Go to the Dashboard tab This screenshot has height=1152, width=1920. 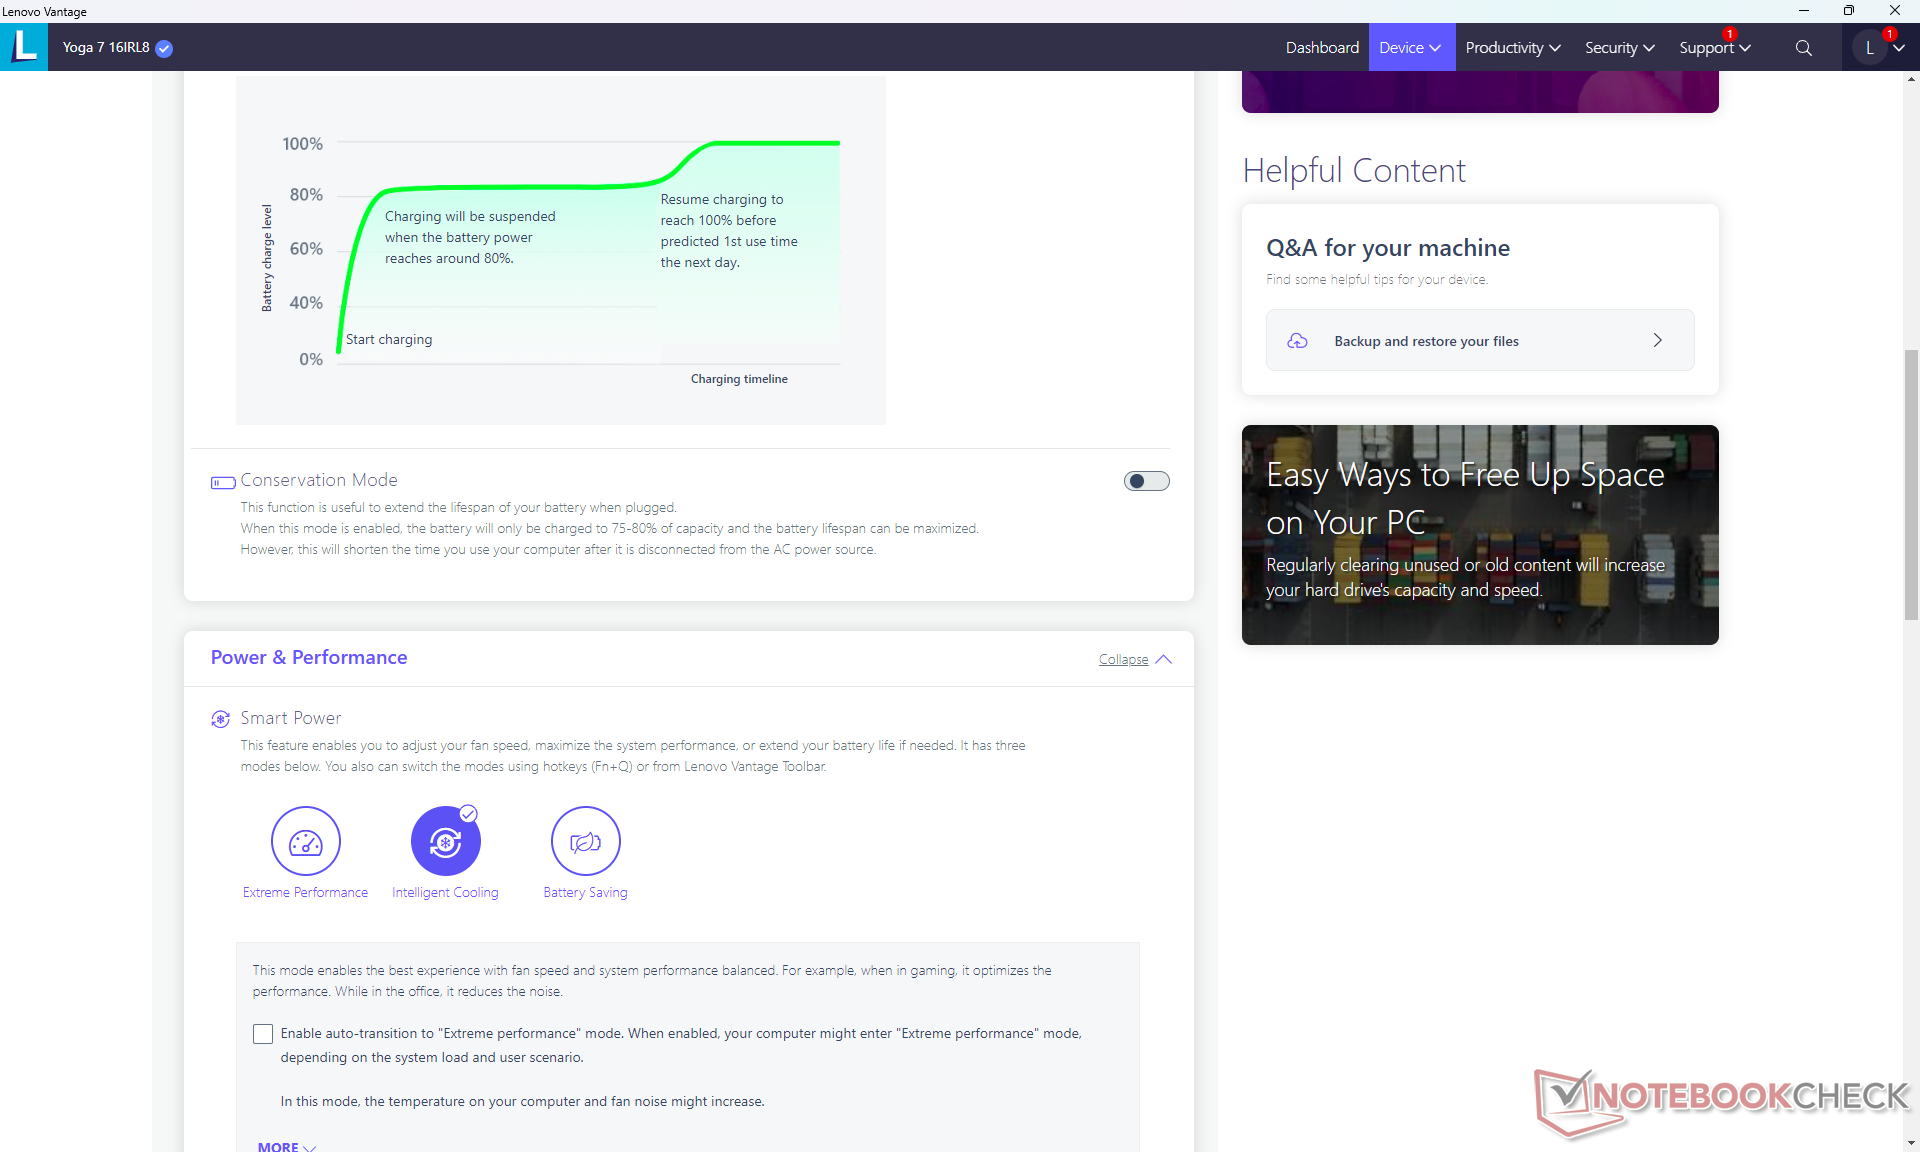[x=1321, y=48]
